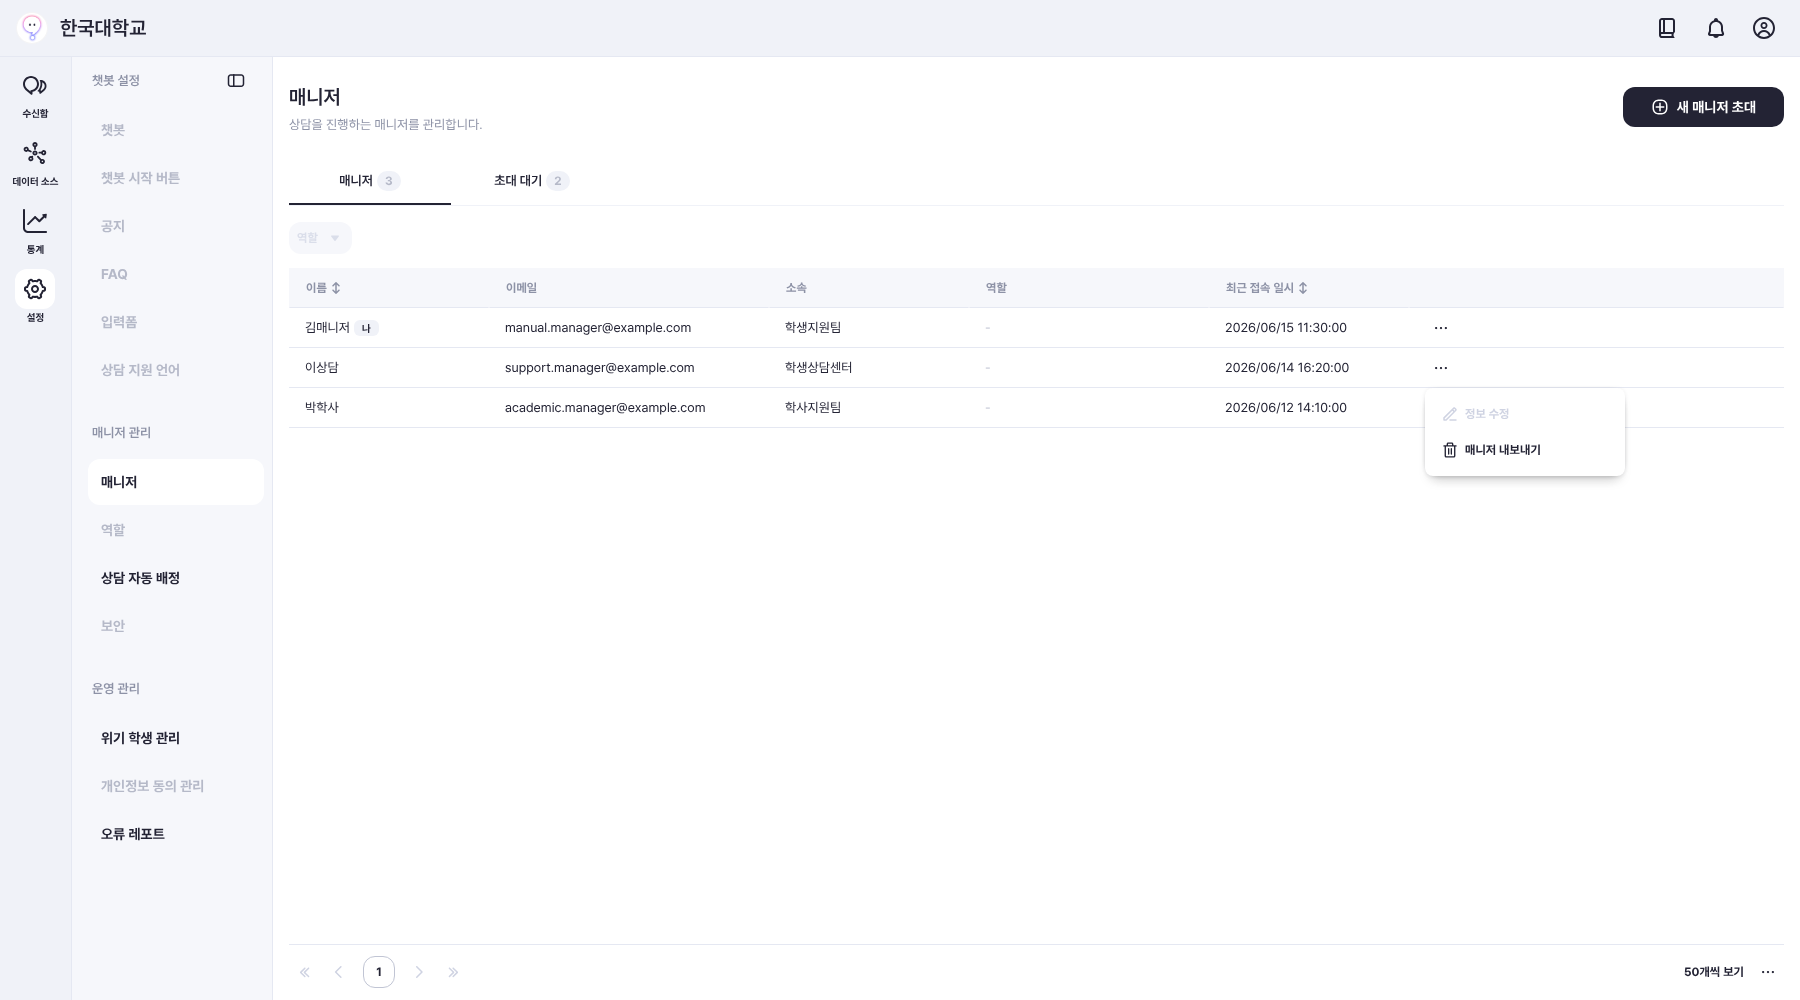1800x1000 pixels.
Task: Open the 50개씩 보기 page size selector
Action: 1714,972
